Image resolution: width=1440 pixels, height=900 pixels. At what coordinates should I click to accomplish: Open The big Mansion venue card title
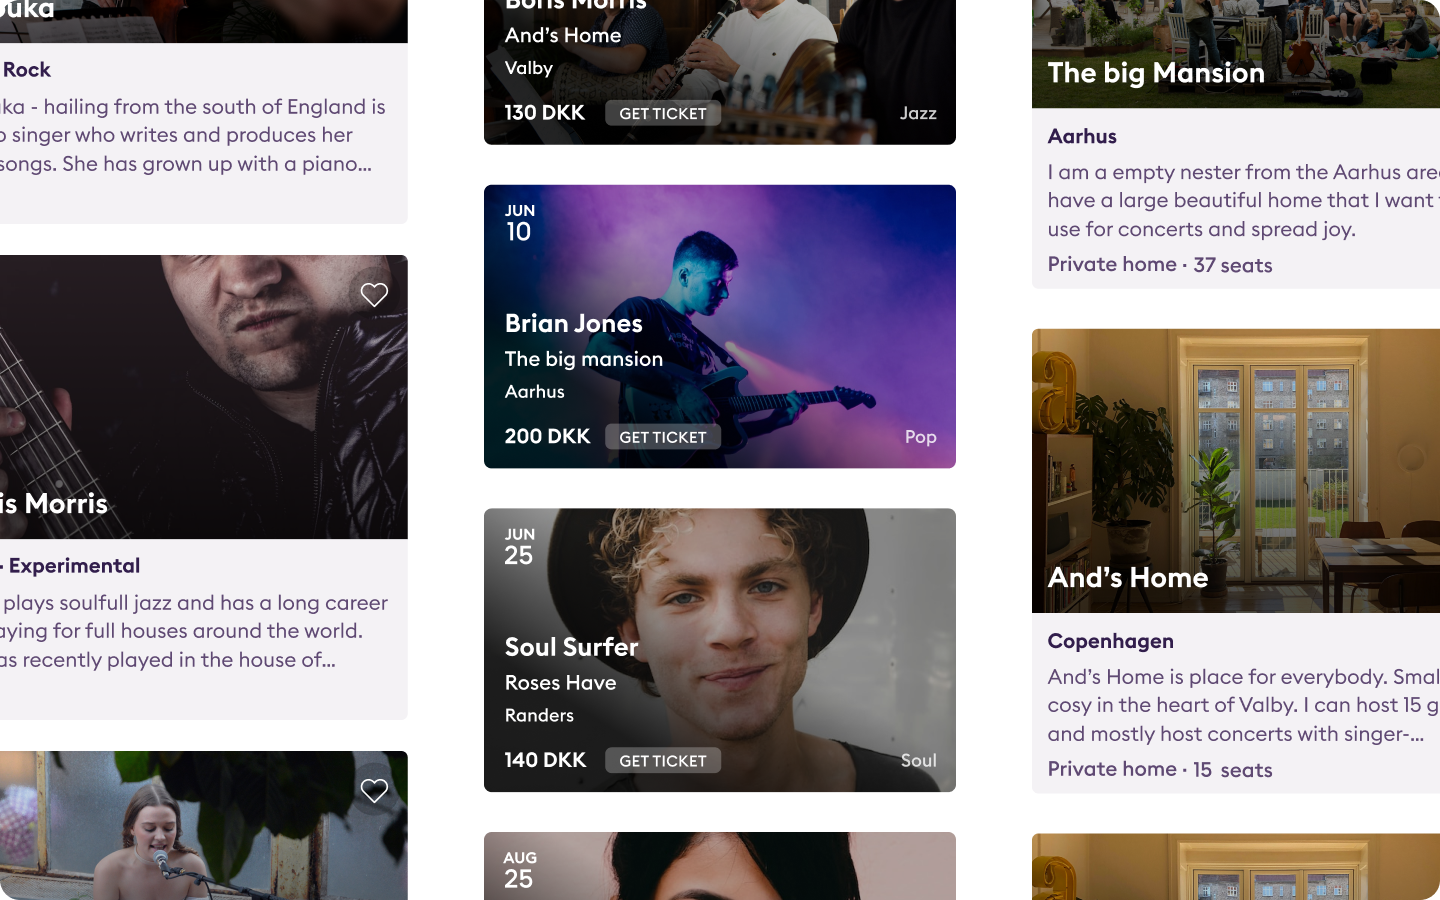click(1156, 73)
